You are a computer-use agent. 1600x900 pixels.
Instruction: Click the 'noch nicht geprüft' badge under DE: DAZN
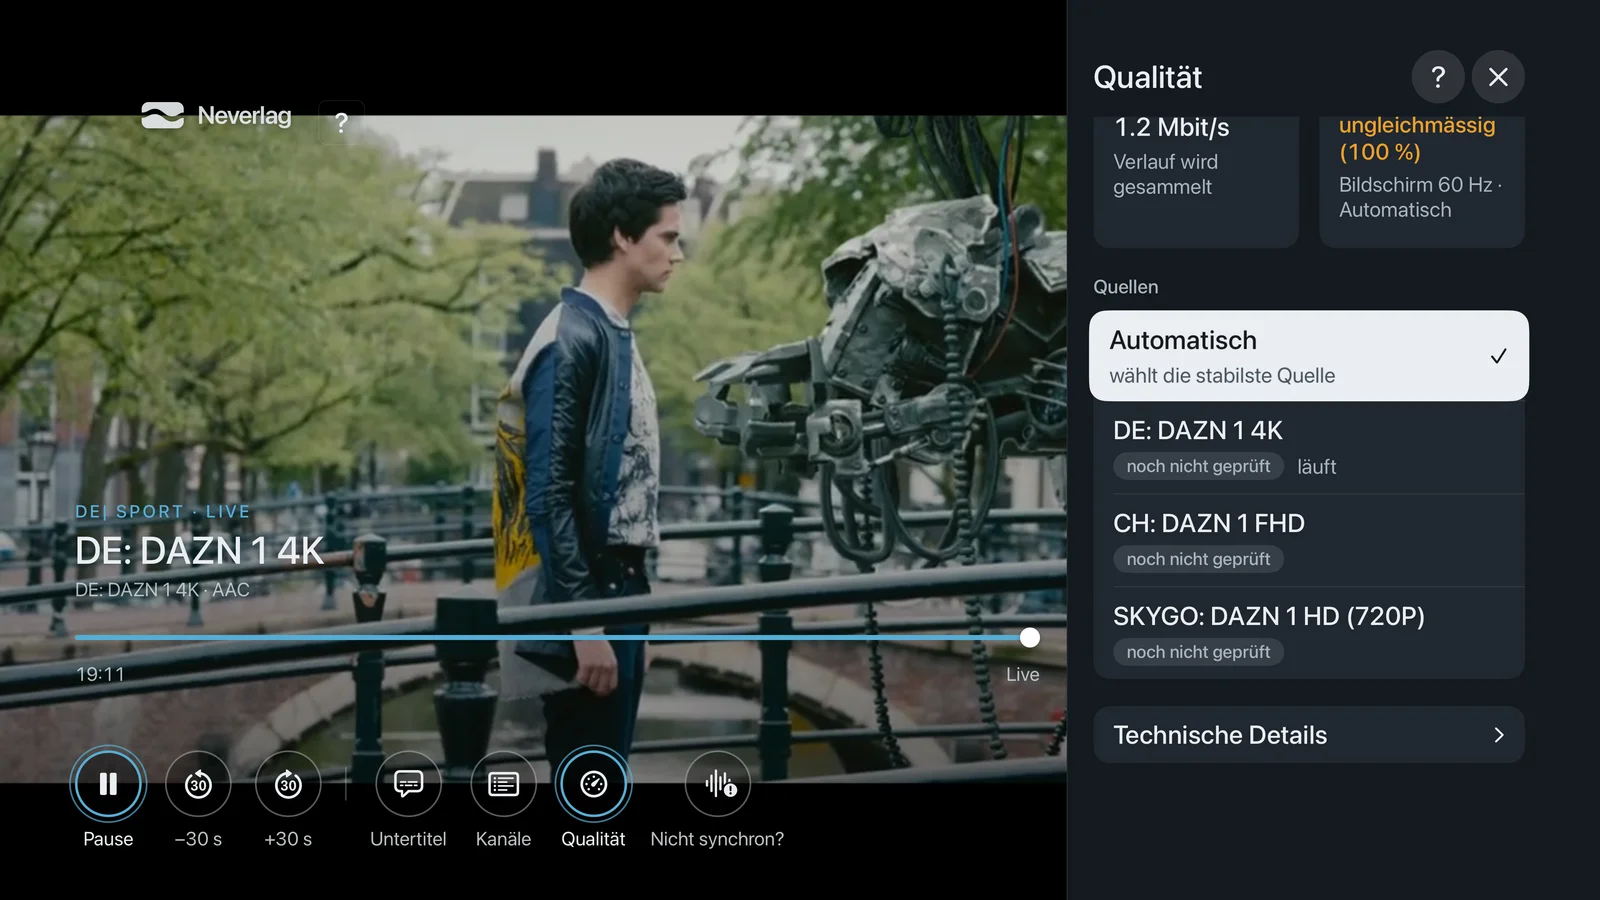coord(1198,466)
